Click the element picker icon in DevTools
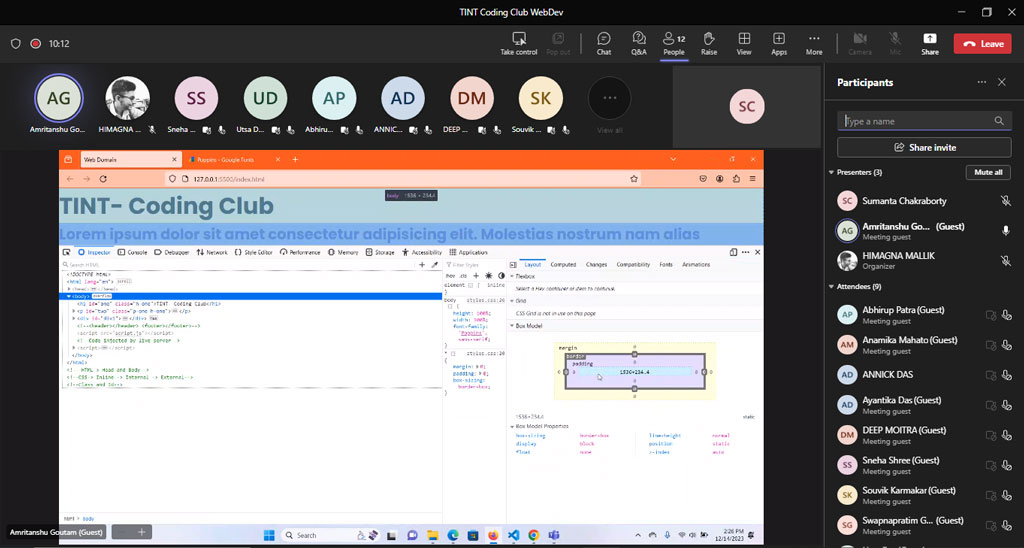Screen dimensions: 1024x548 tap(67, 252)
